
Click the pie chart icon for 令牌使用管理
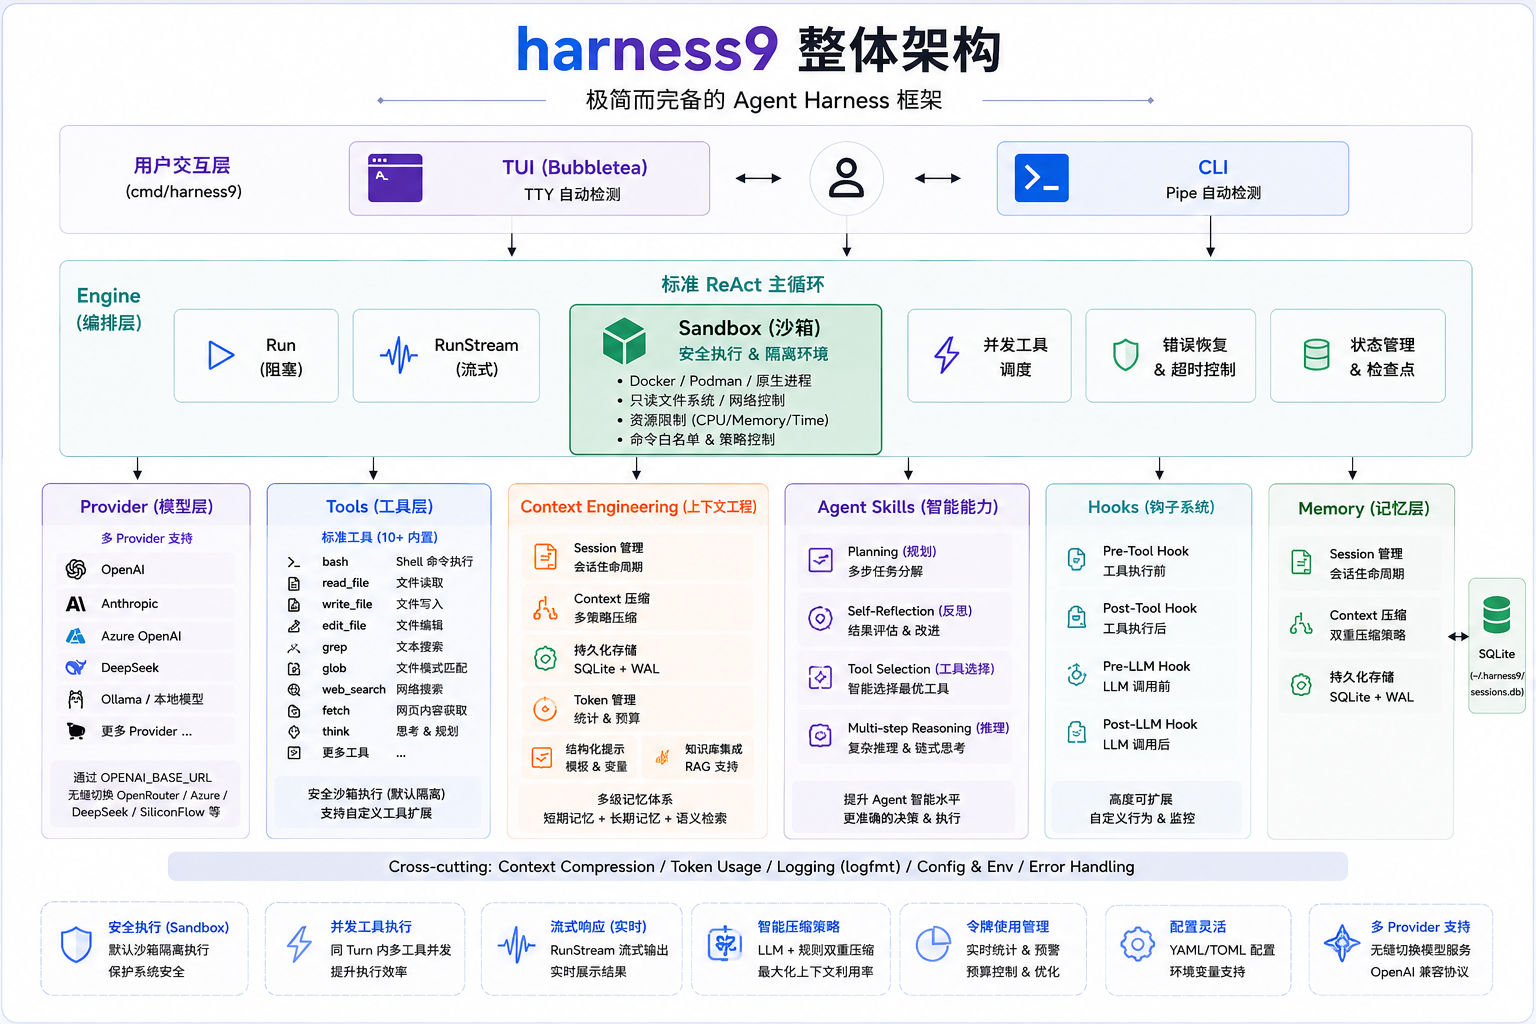(933, 944)
